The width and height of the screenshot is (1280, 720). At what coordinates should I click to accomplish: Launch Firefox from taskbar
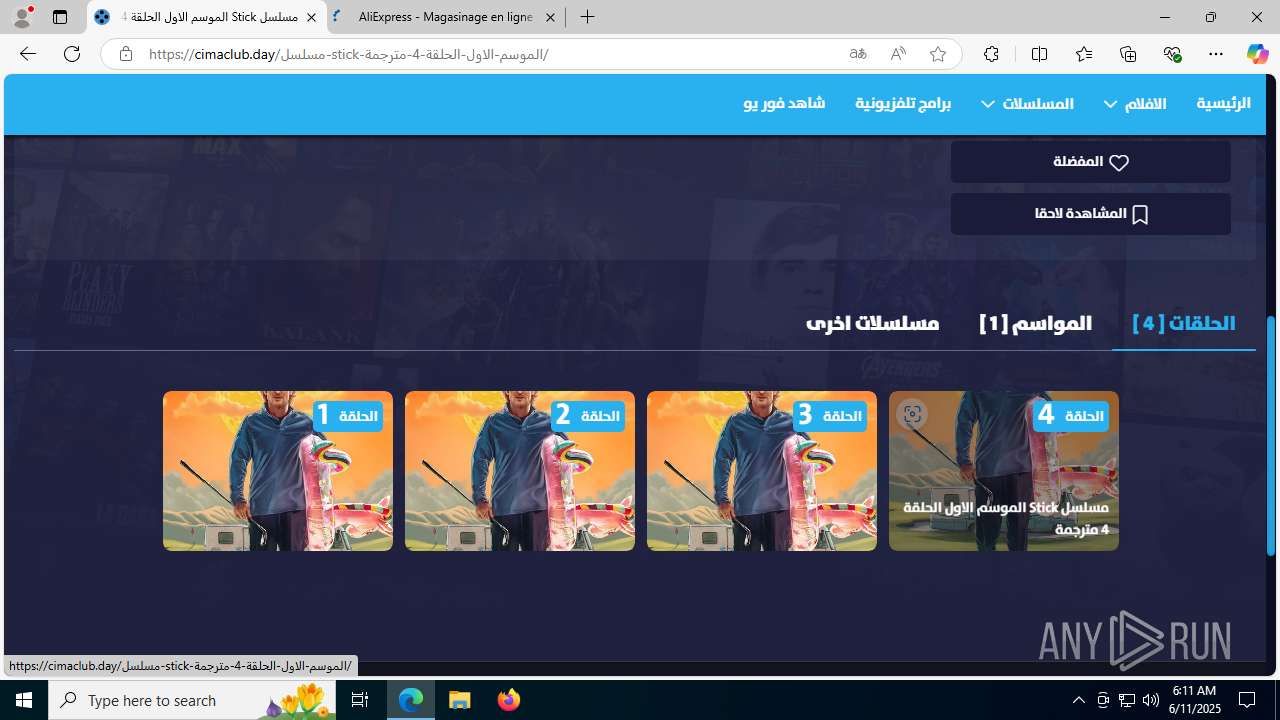[509, 700]
